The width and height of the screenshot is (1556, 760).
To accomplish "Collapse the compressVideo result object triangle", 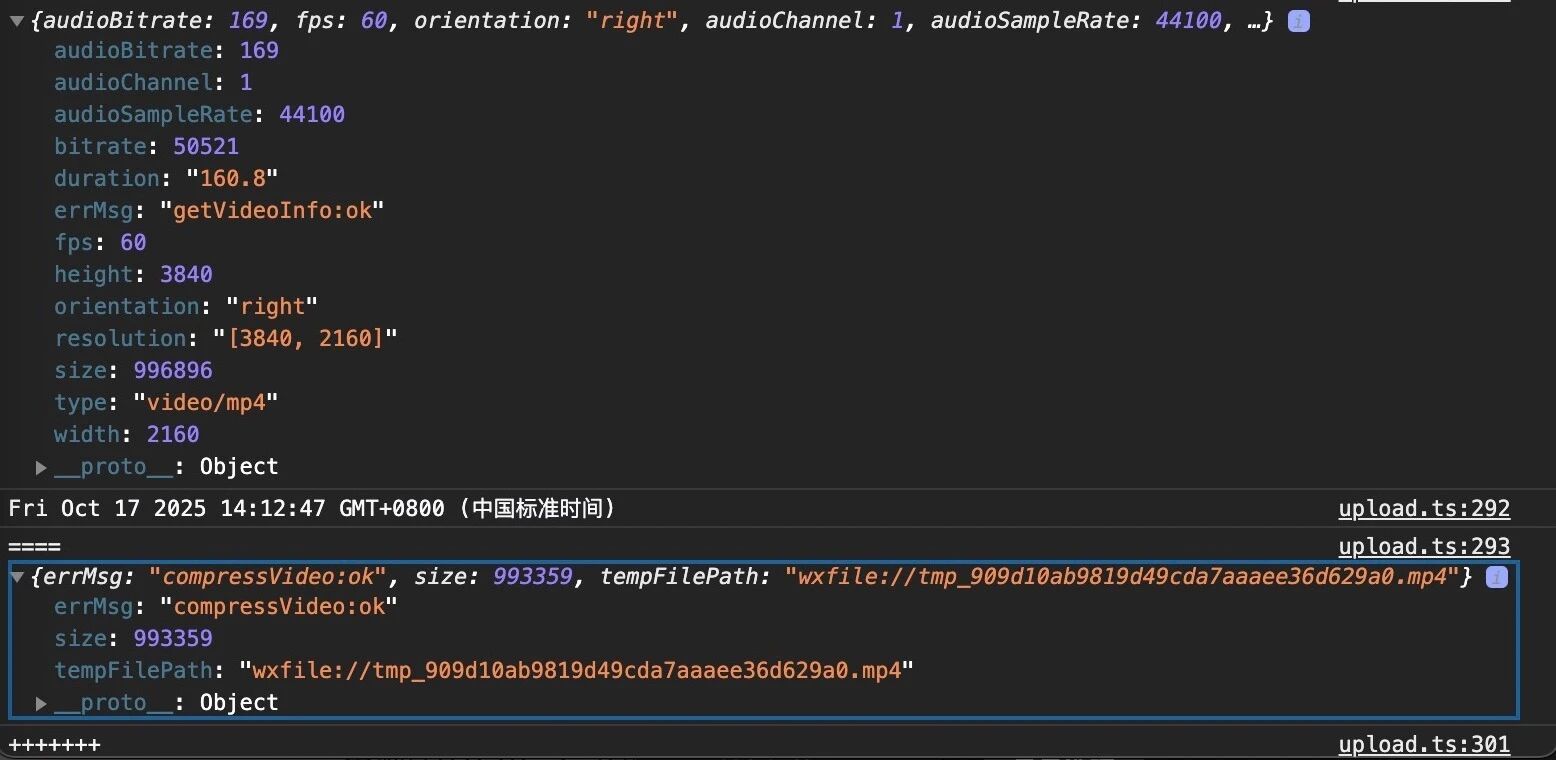I will [17, 577].
